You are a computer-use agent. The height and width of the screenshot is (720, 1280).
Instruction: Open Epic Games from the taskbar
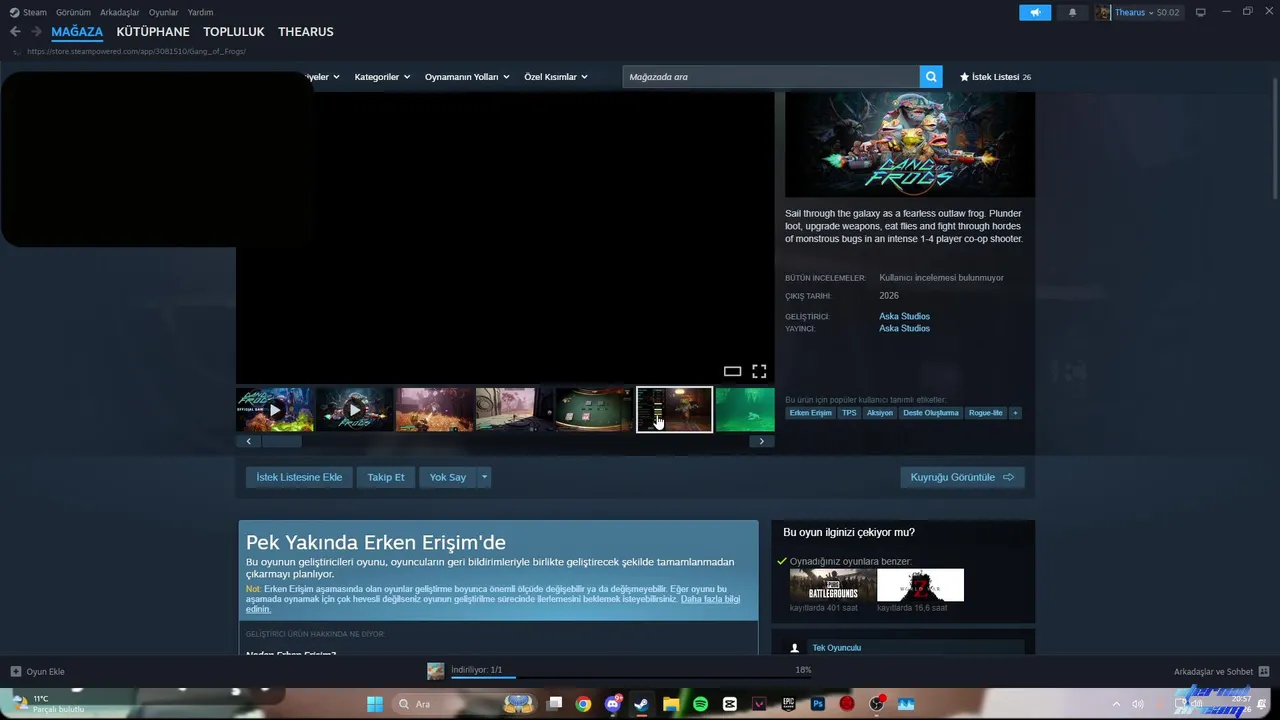tap(788, 704)
